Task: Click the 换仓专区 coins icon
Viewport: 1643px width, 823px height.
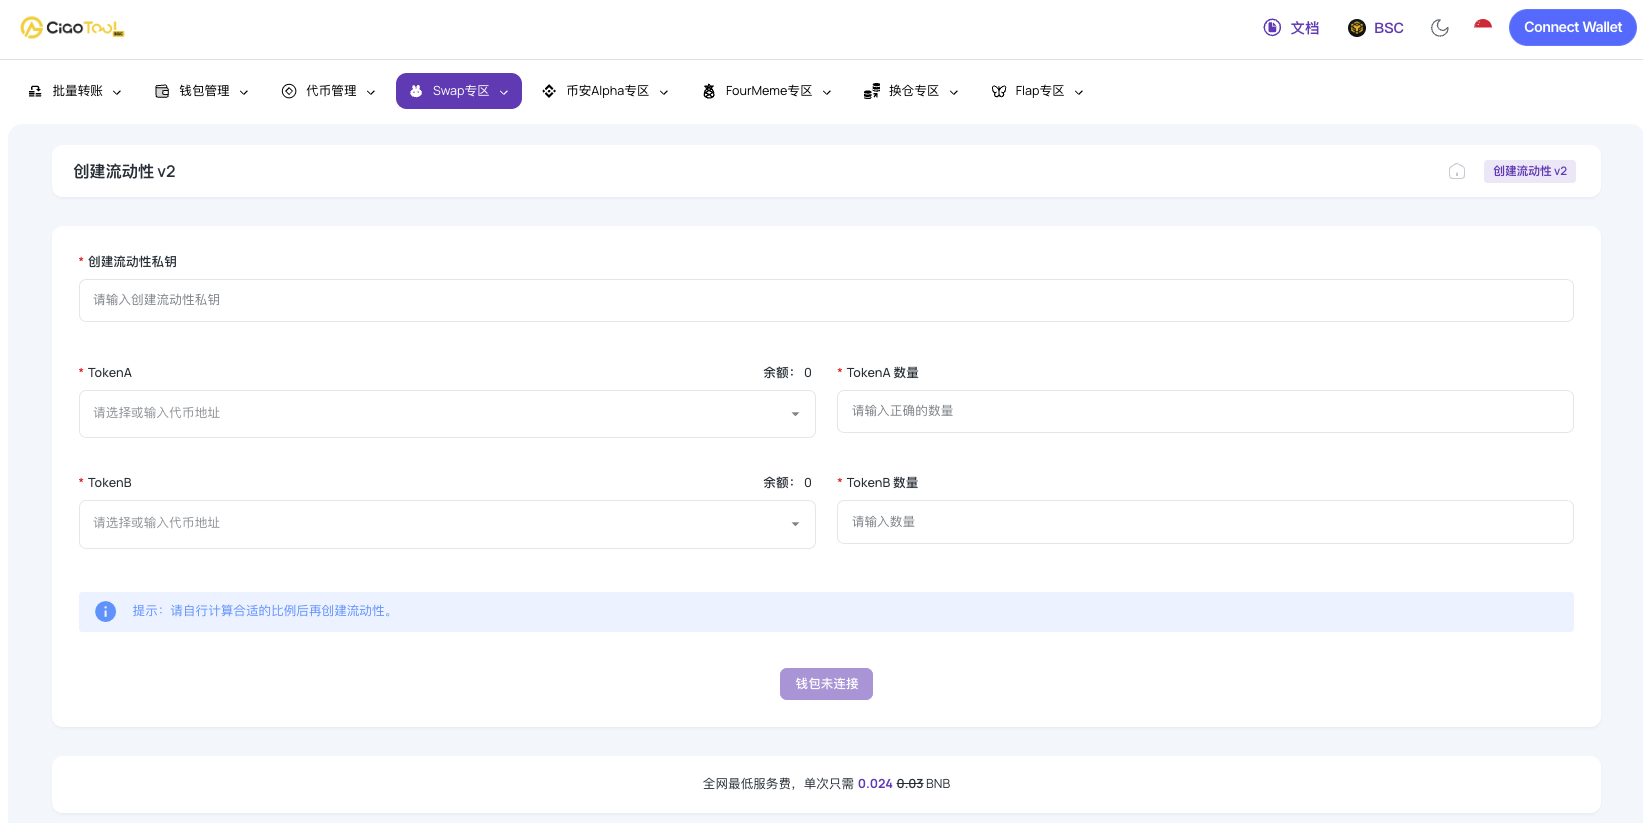Action: pos(872,91)
